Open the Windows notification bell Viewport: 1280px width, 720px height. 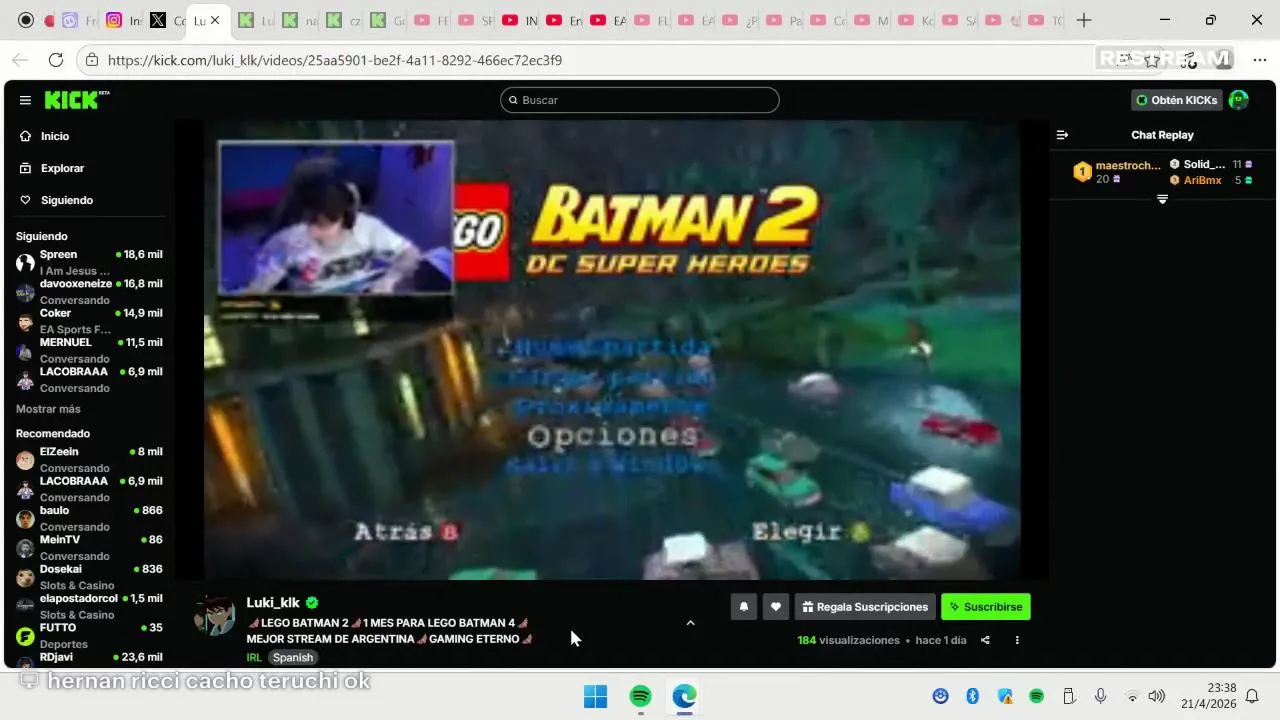point(1252,696)
